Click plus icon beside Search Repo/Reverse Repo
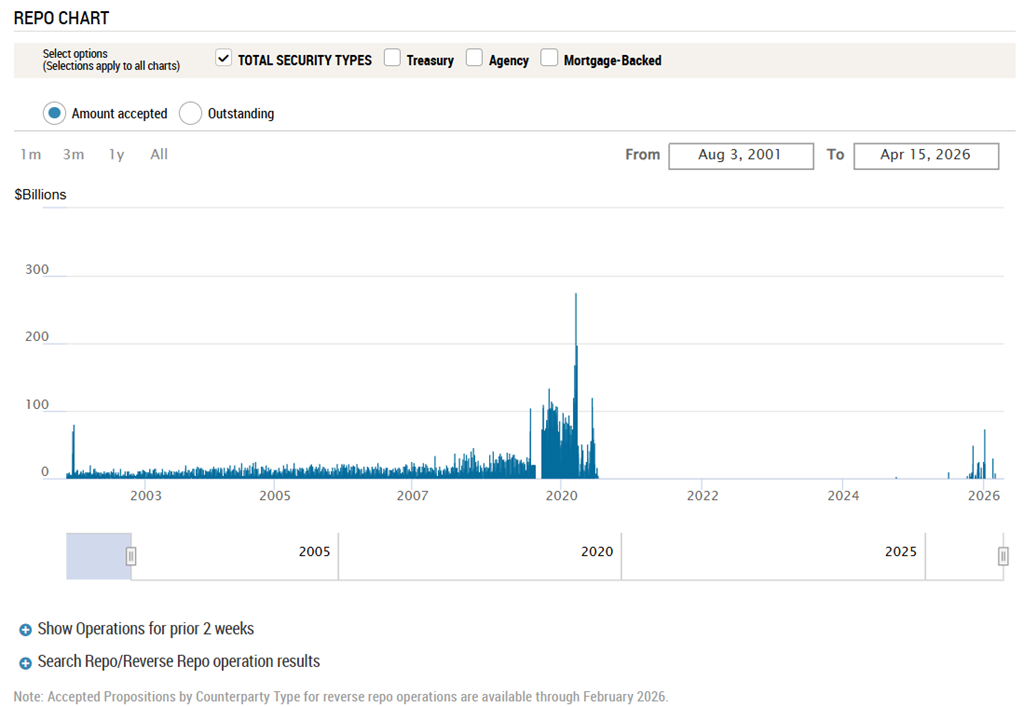 pyautogui.click(x=26, y=662)
